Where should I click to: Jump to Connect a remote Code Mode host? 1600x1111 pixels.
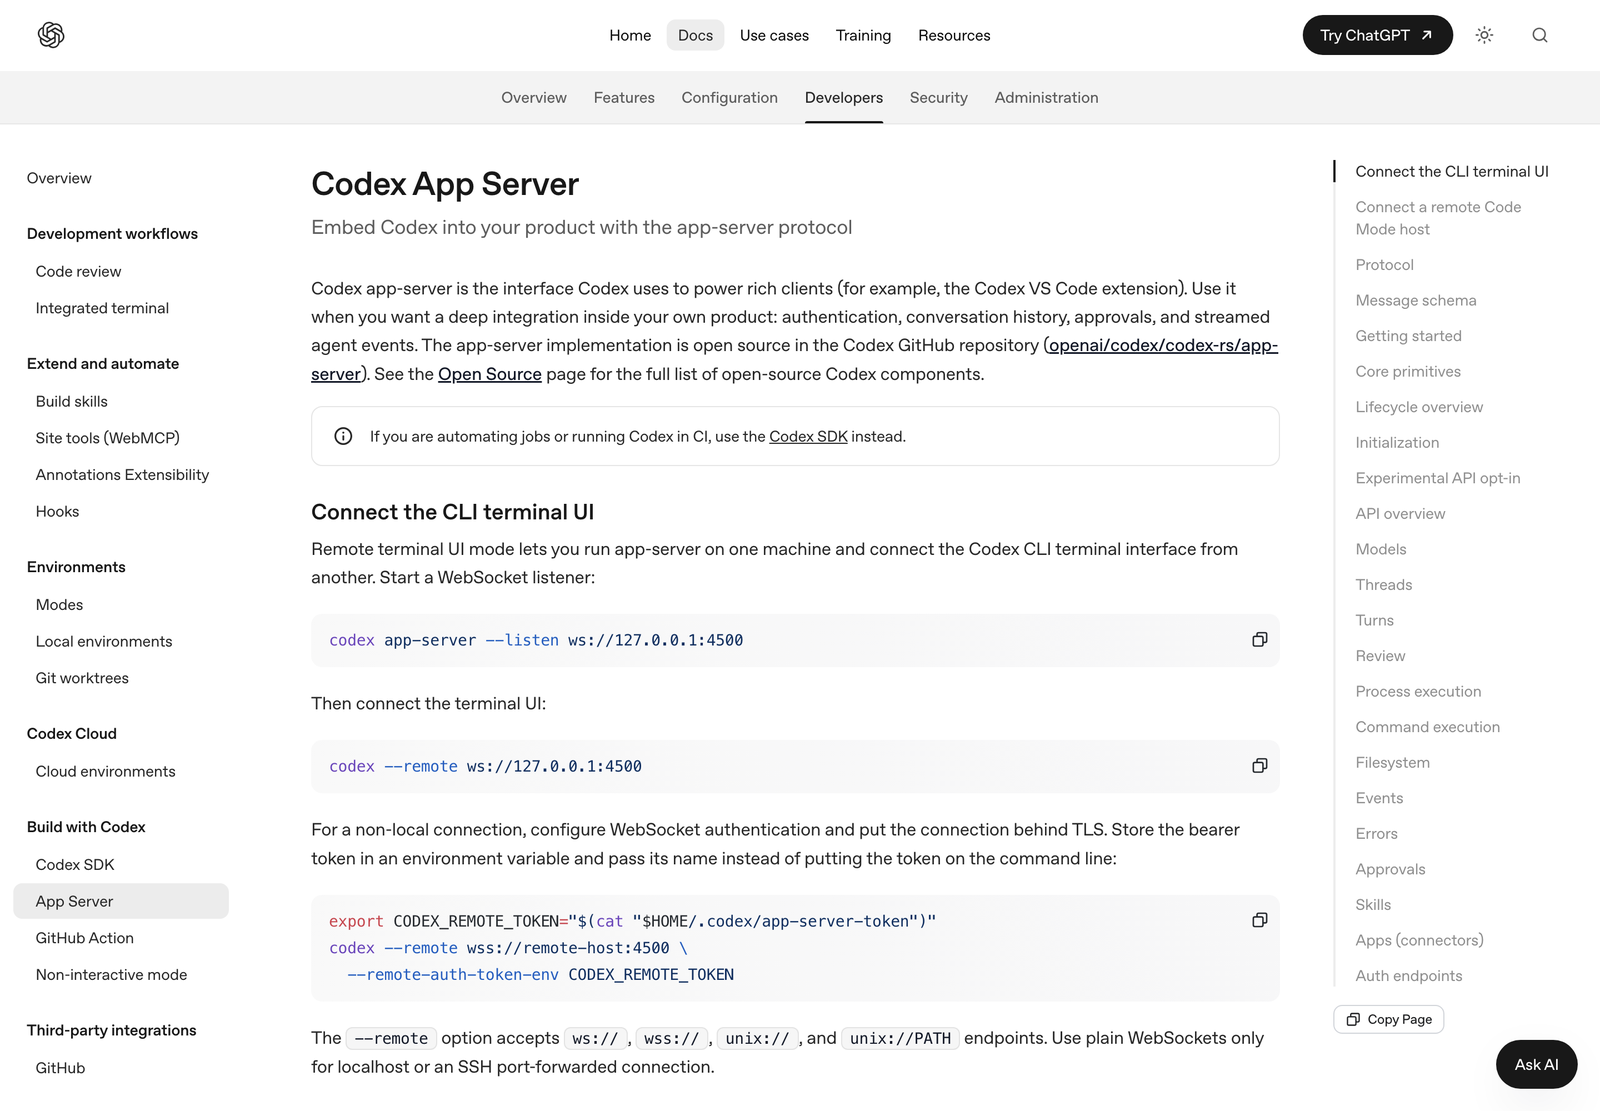1438,218
